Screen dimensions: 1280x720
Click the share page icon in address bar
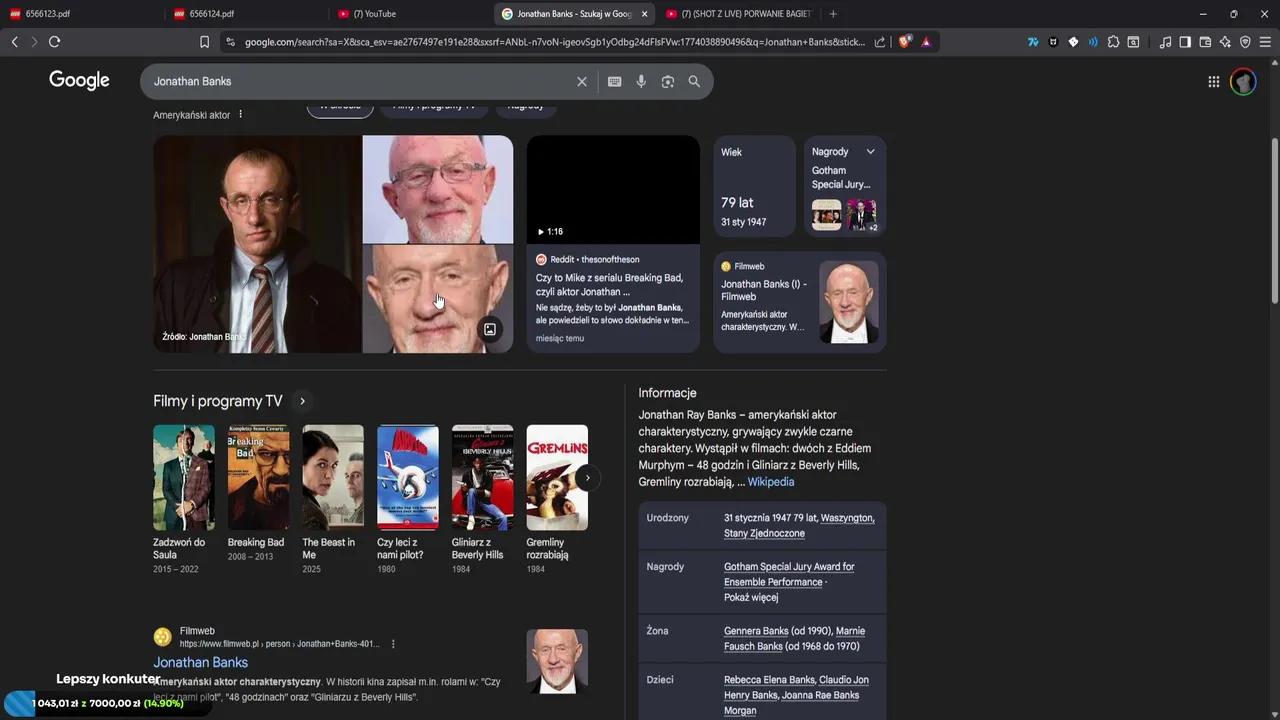[x=880, y=42]
